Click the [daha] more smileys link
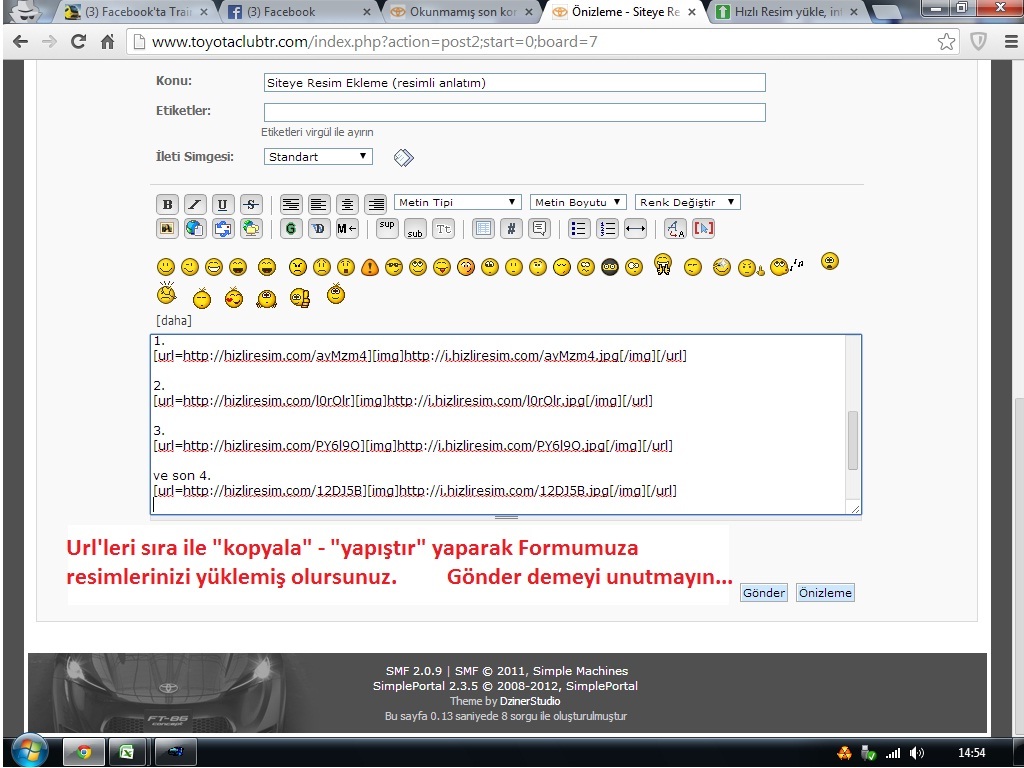 point(174,321)
